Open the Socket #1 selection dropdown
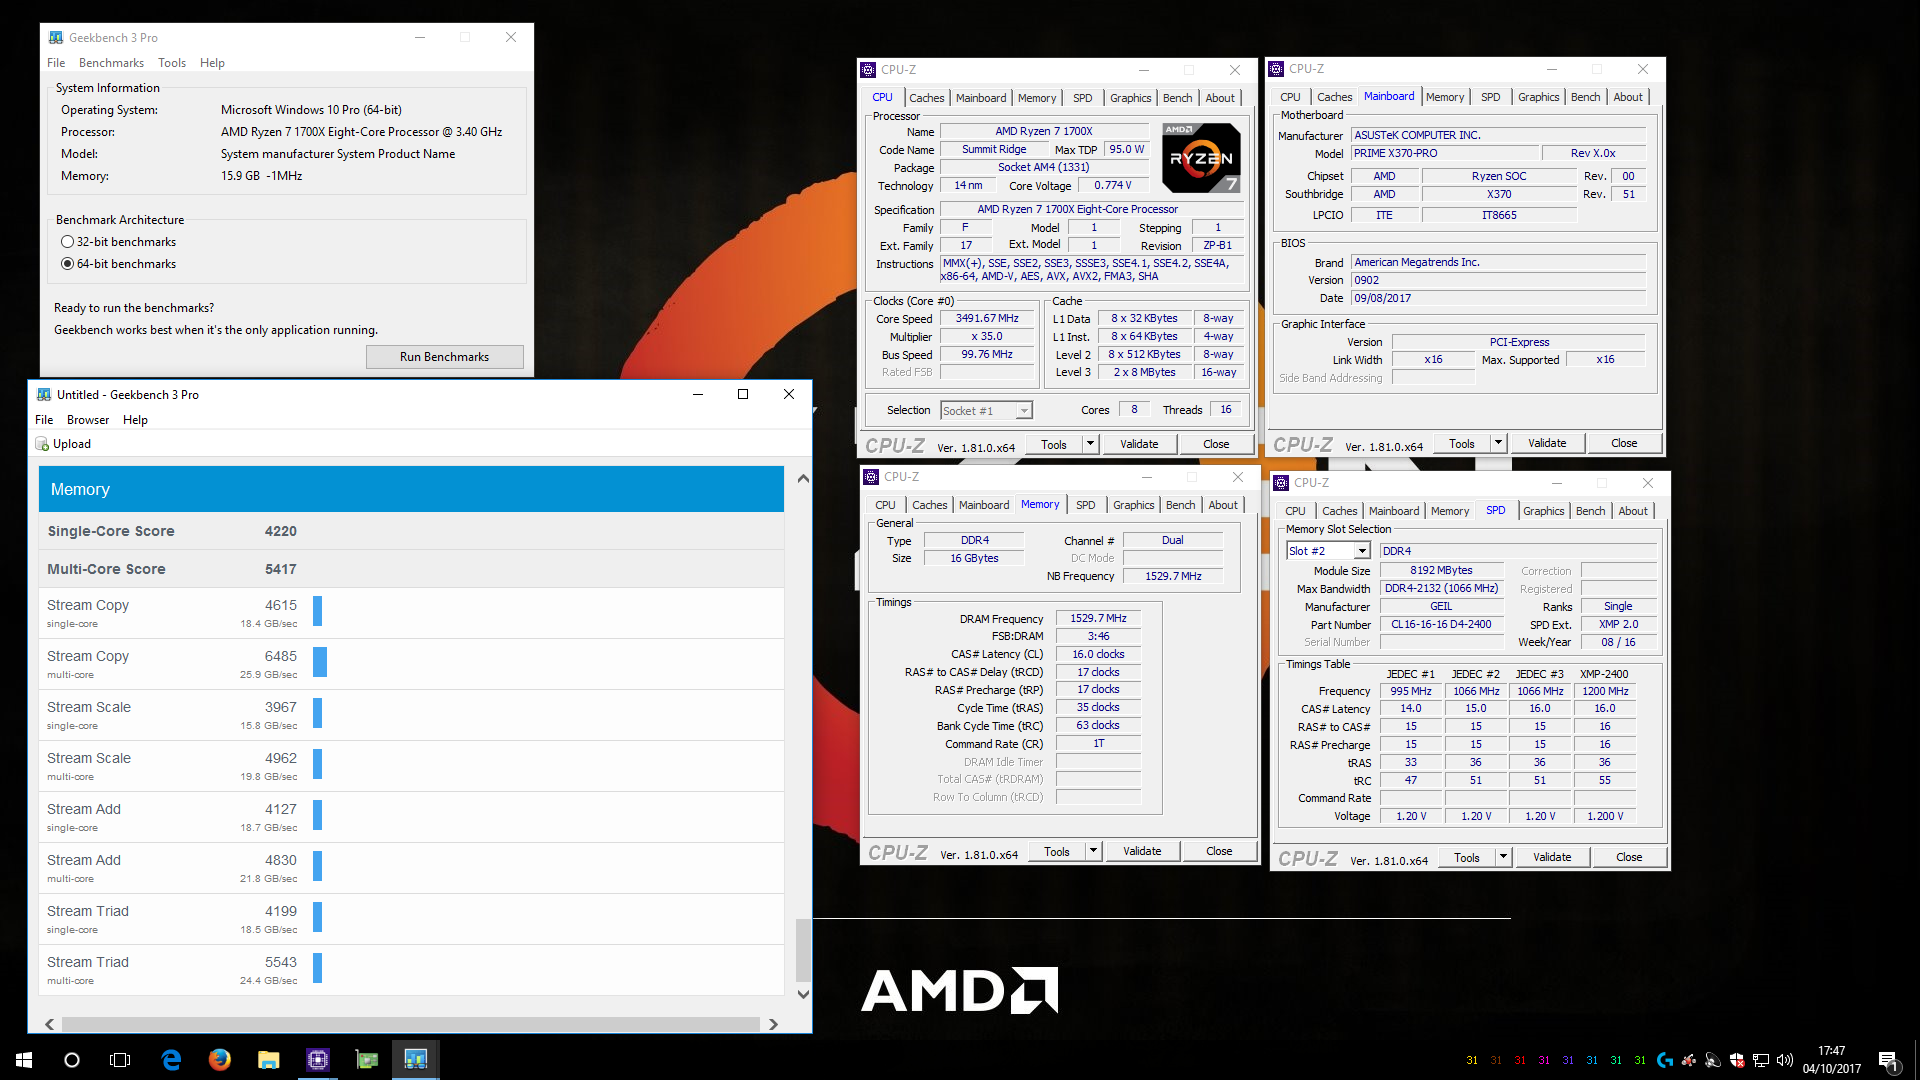The width and height of the screenshot is (1920, 1080). (x=1024, y=411)
